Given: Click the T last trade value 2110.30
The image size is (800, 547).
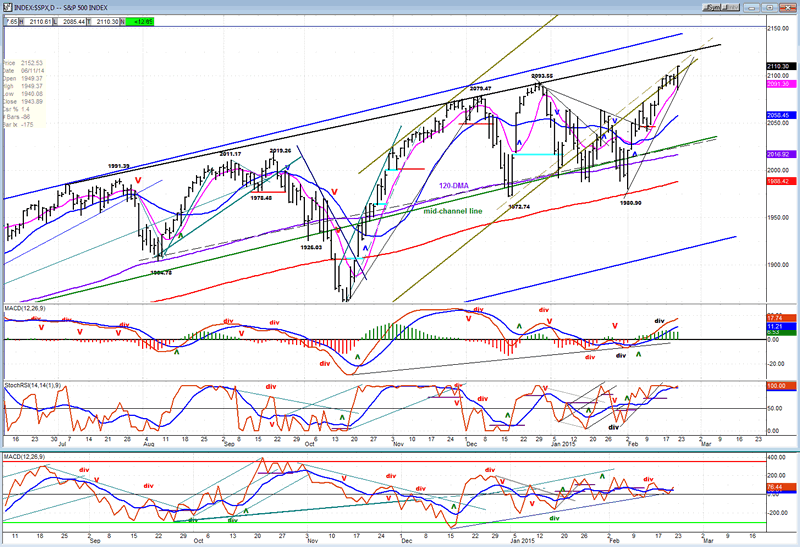Looking at the screenshot, I should (107, 21).
